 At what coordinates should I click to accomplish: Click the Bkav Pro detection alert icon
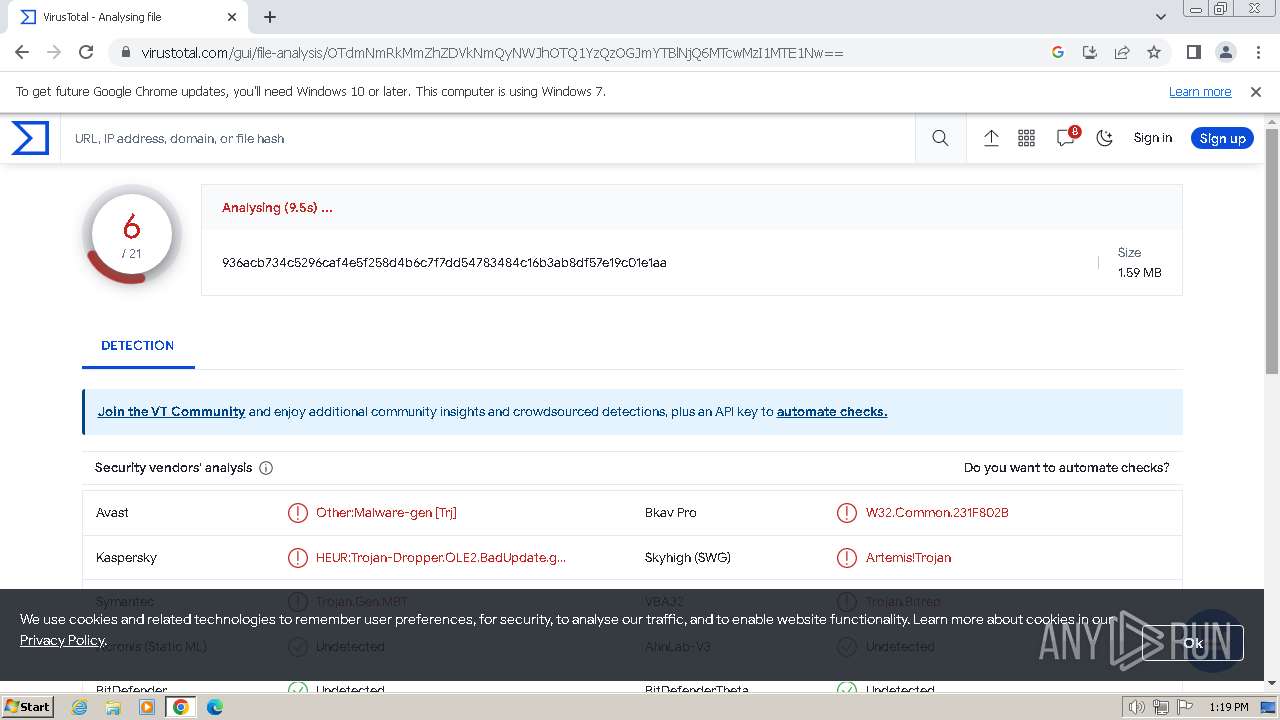pos(847,513)
